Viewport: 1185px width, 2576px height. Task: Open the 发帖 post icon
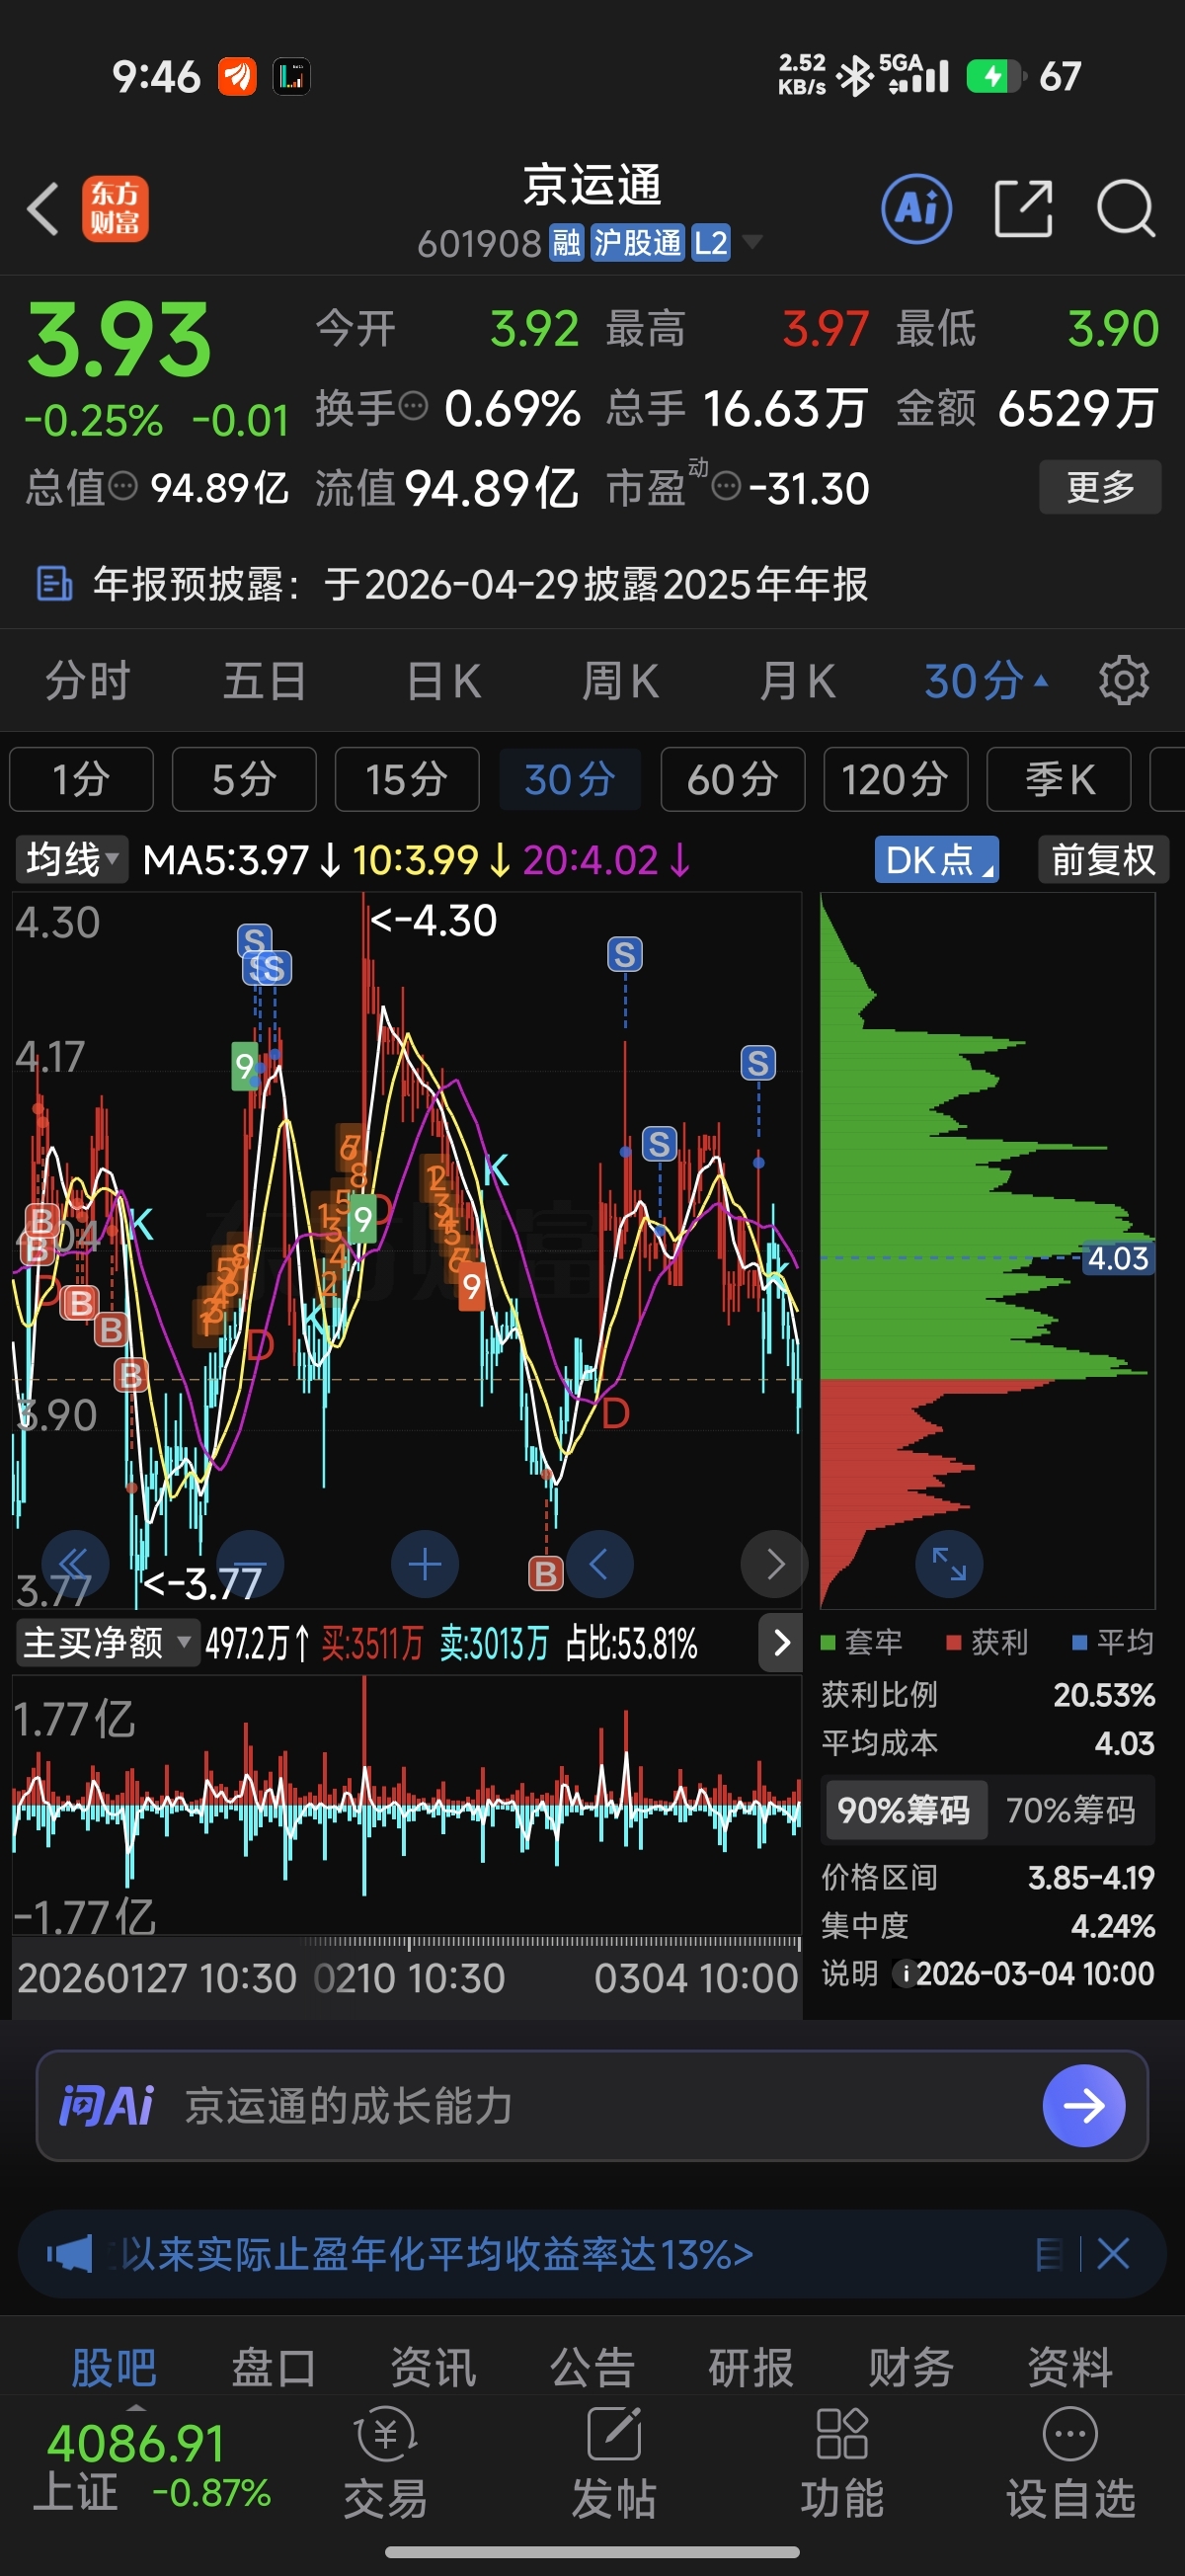click(x=614, y=2433)
